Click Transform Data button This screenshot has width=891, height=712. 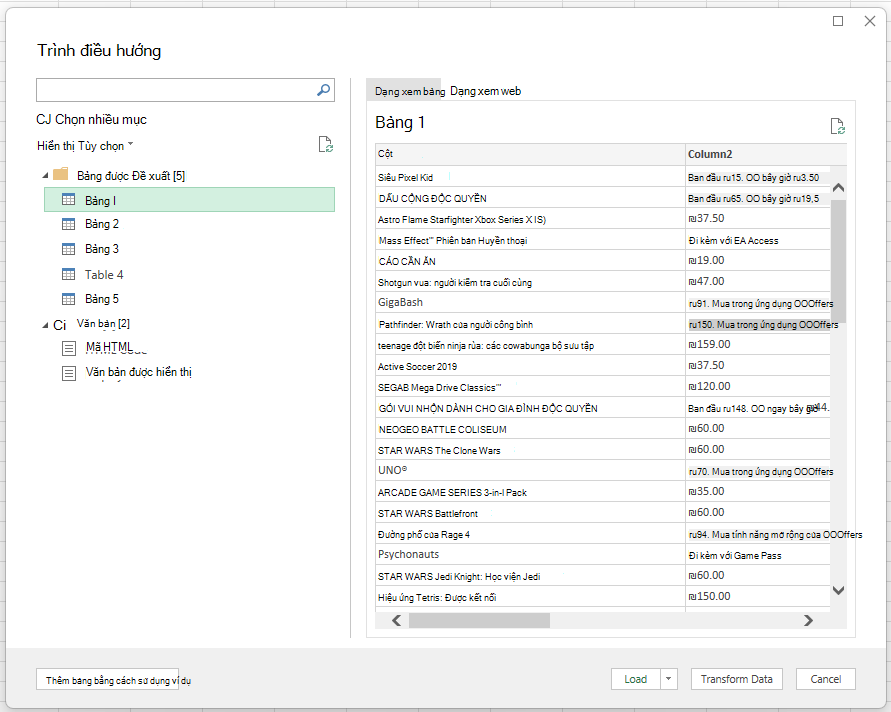pos(736,679)
